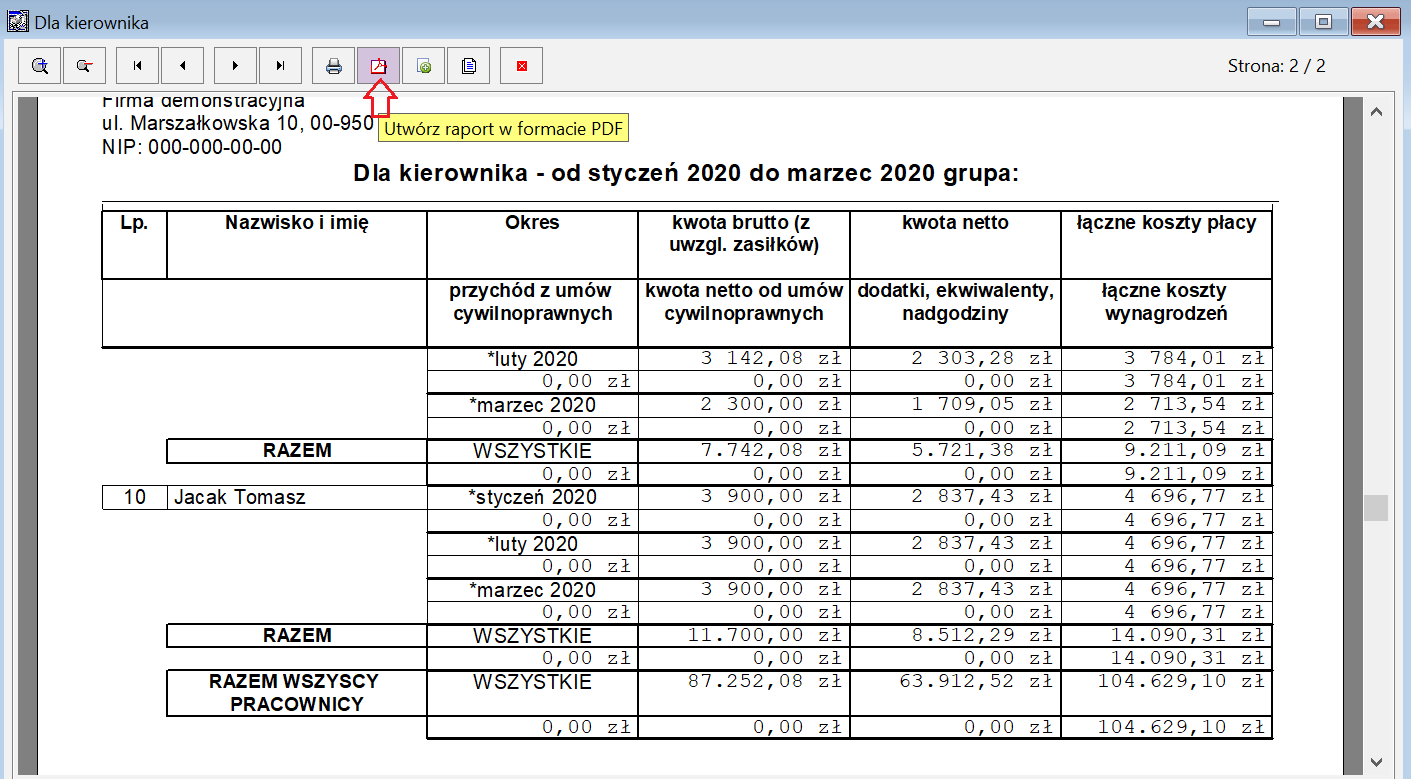
Task: Click the 'kwota netto' column header
Action: pos(955,223)
